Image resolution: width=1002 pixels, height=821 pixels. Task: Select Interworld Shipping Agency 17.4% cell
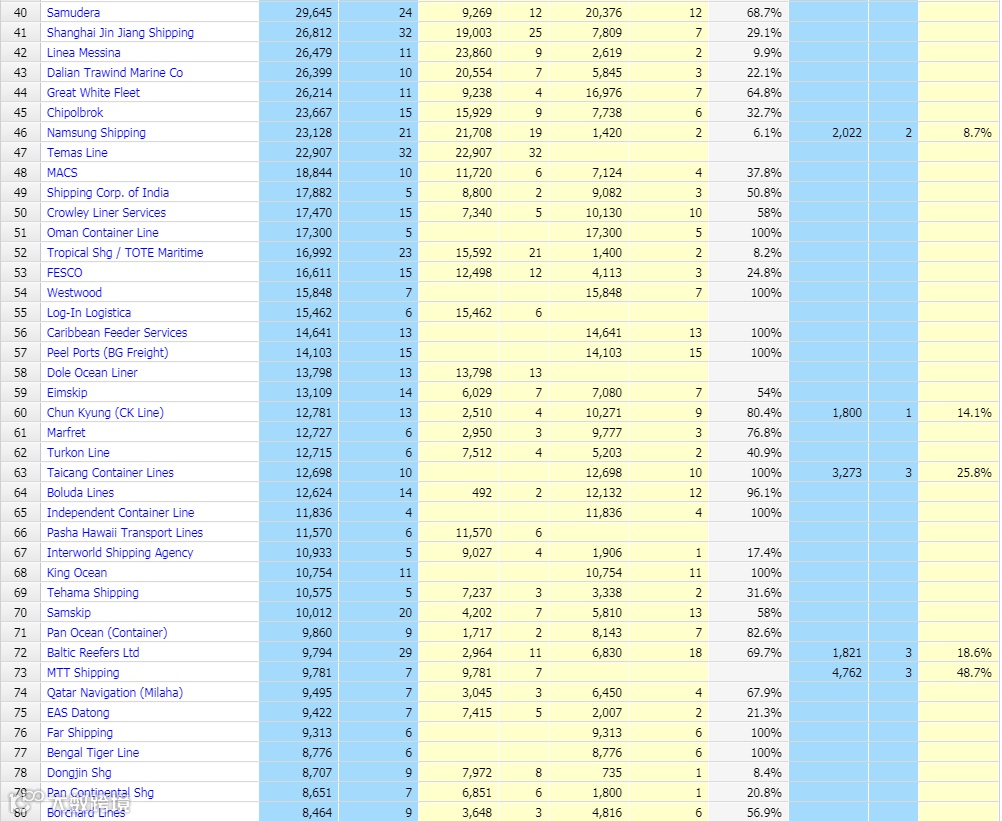pyautogui.click(x=764, y=553)
